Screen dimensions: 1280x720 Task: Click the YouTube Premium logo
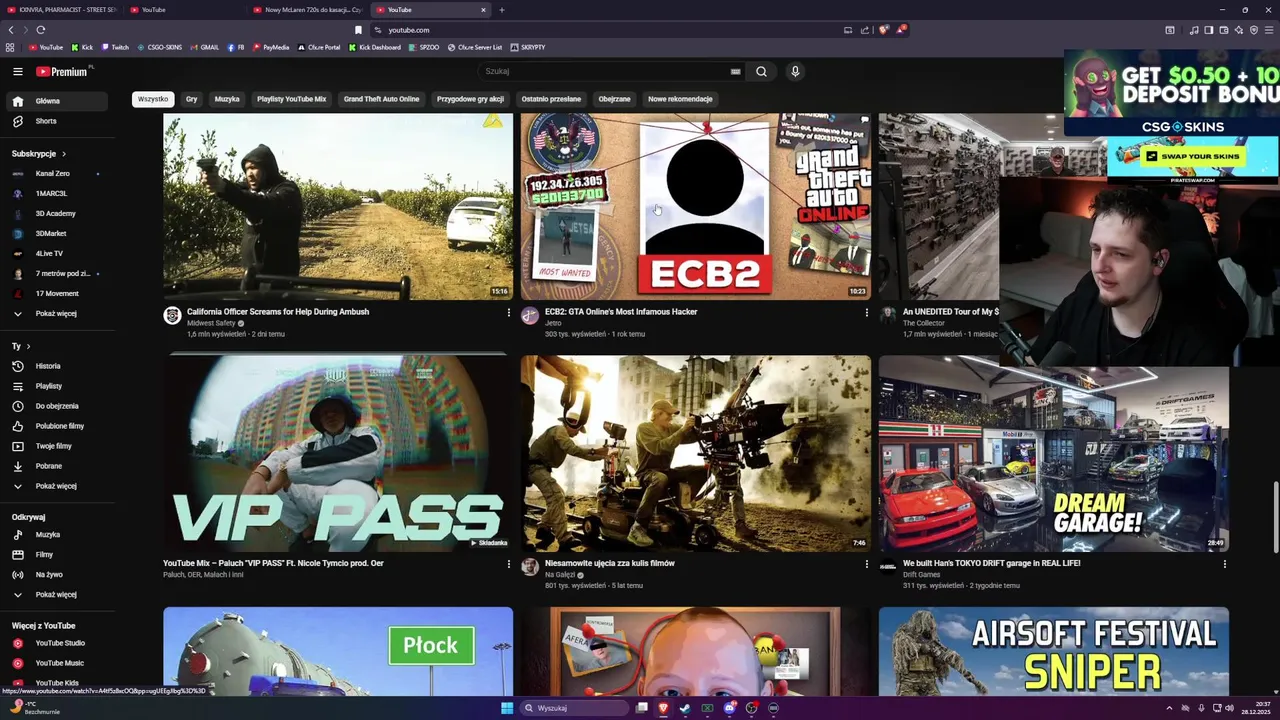[64, 71]
